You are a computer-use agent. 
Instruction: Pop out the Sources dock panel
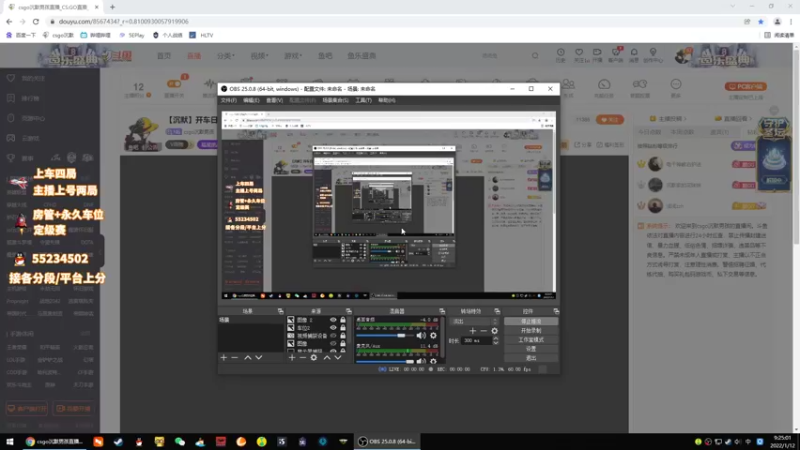point(348,311)
